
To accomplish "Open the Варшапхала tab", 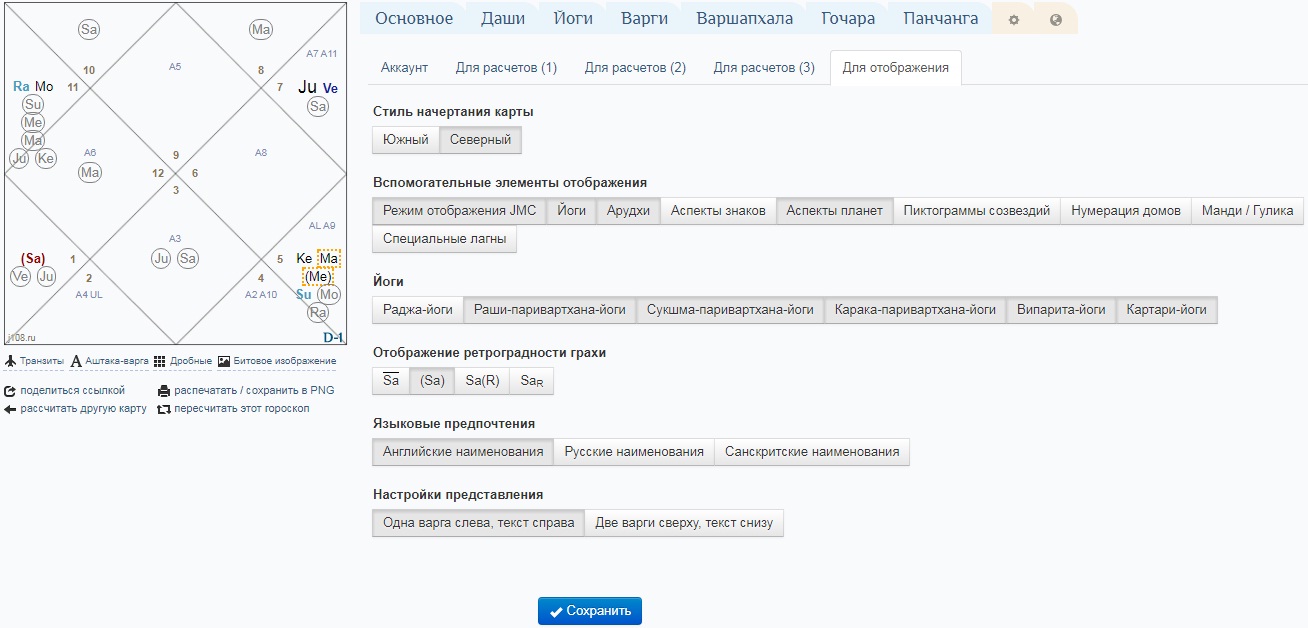I will point(745,18).
